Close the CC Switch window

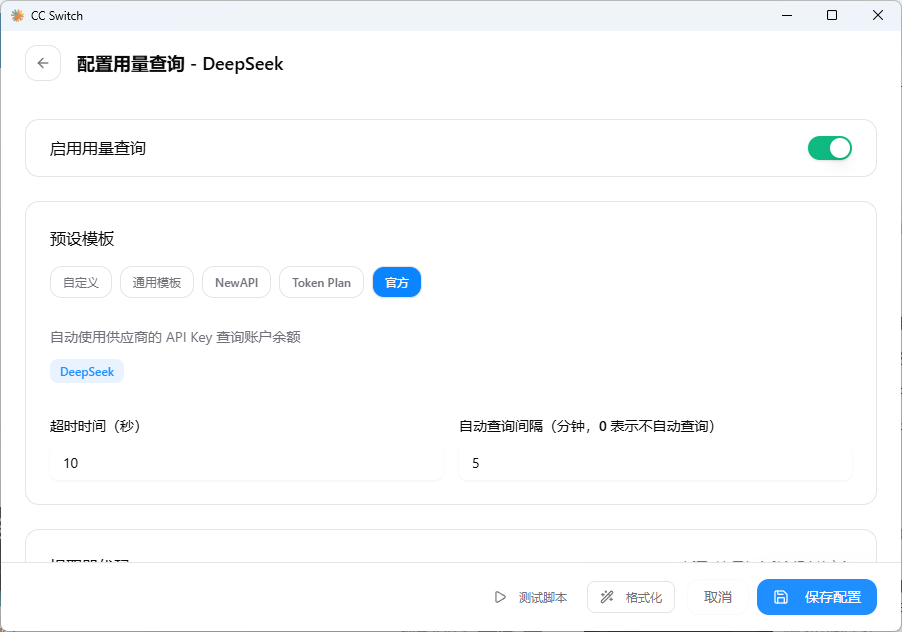(877, 16)
